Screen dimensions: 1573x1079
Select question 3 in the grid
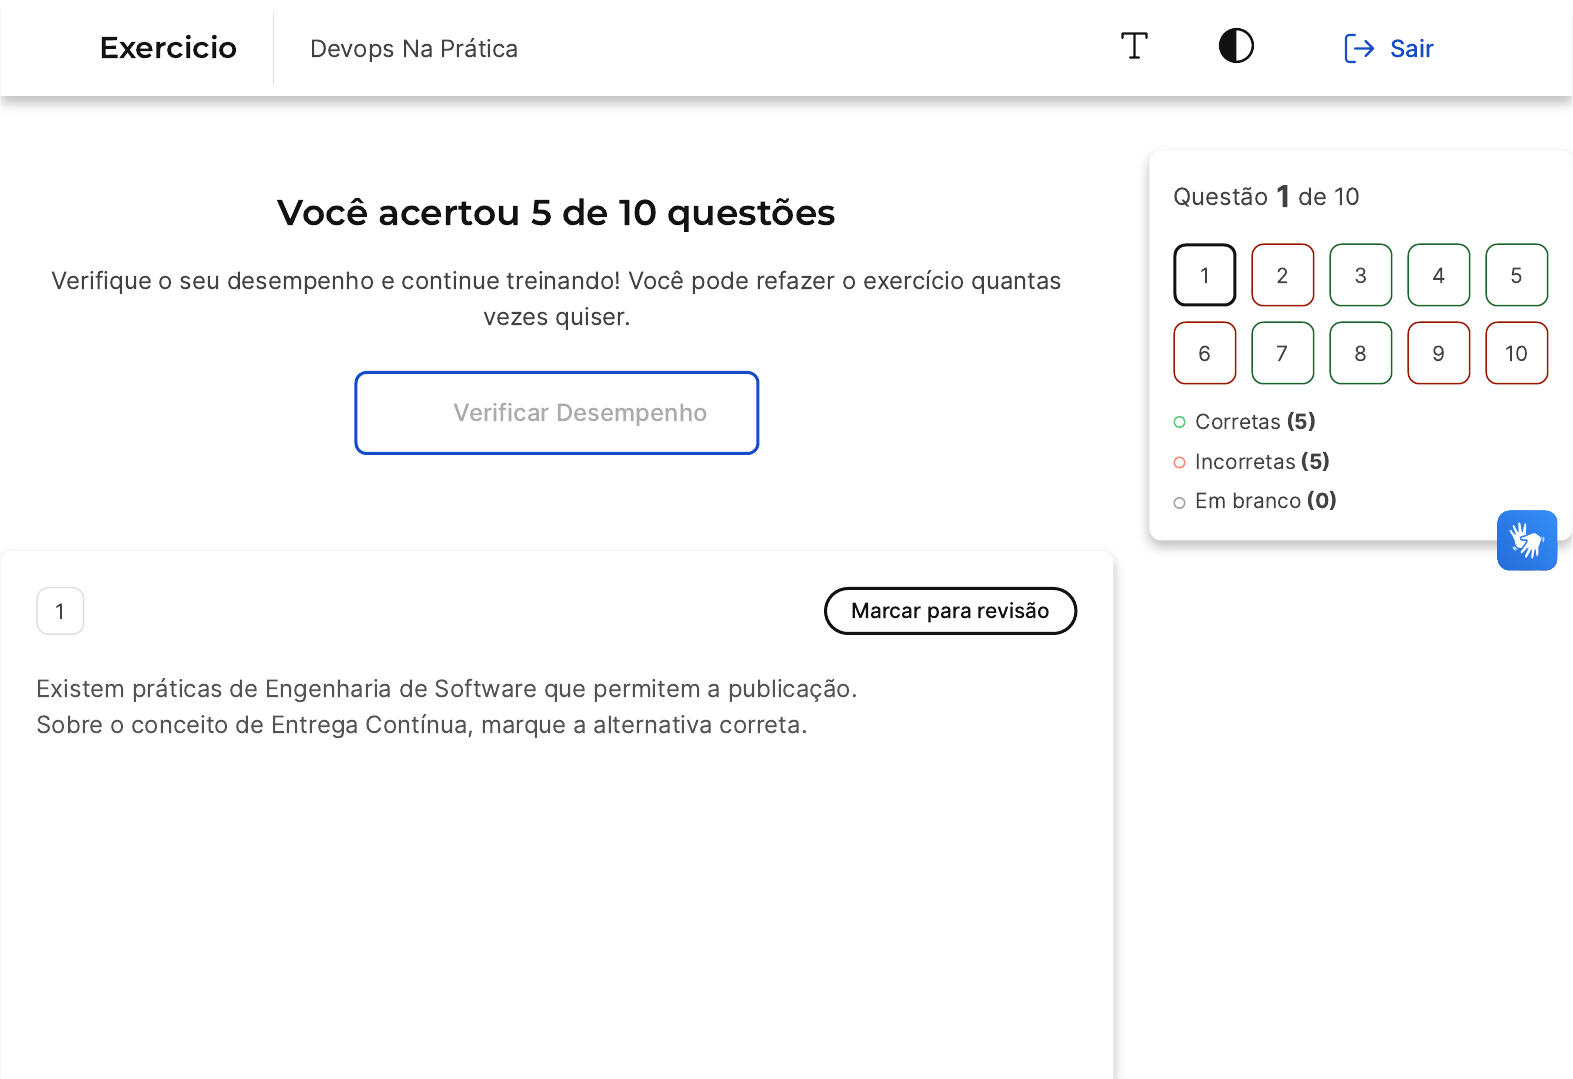click(x=1360, y=275)
